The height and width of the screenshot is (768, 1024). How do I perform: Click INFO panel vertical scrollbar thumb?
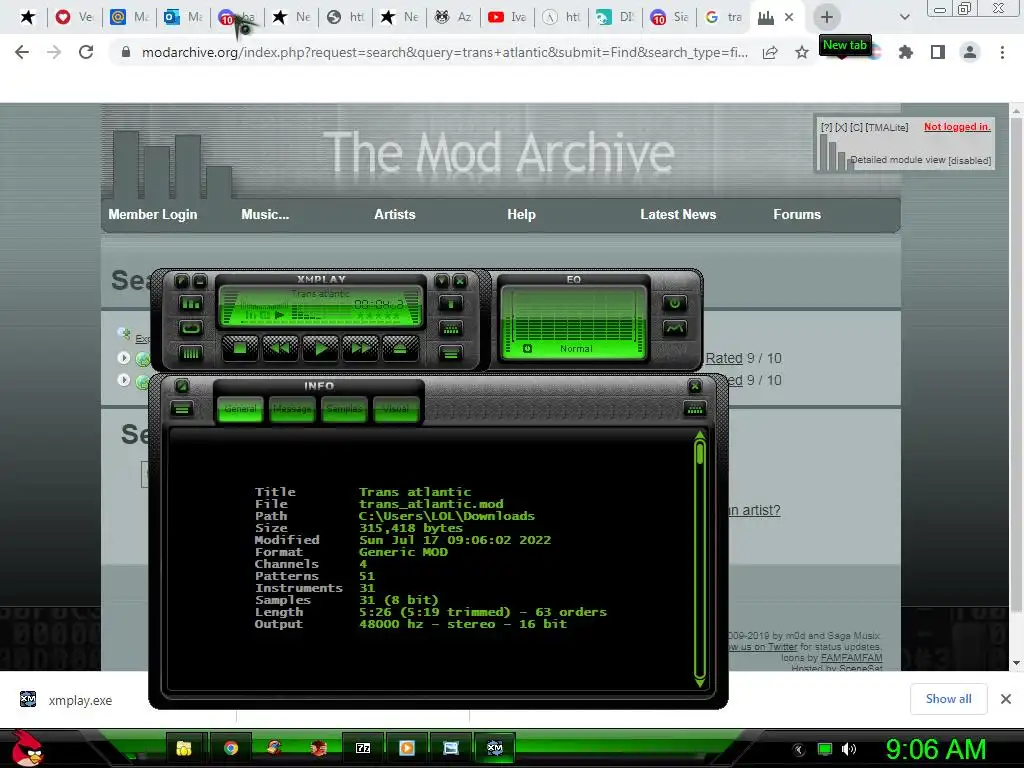(x=700, y=453)
